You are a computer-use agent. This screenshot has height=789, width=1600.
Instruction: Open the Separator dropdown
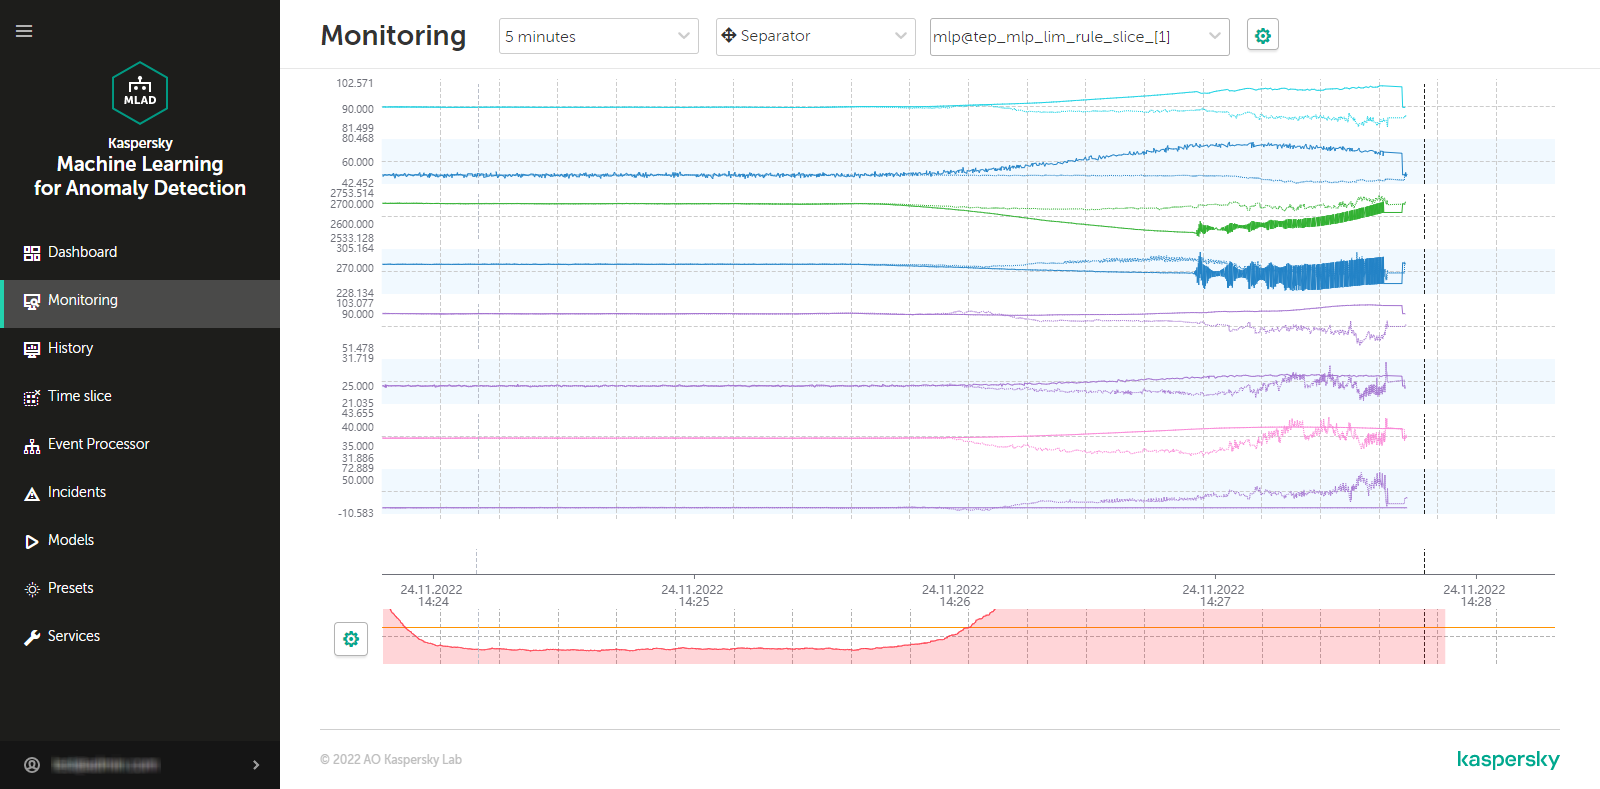click(815, 37)
